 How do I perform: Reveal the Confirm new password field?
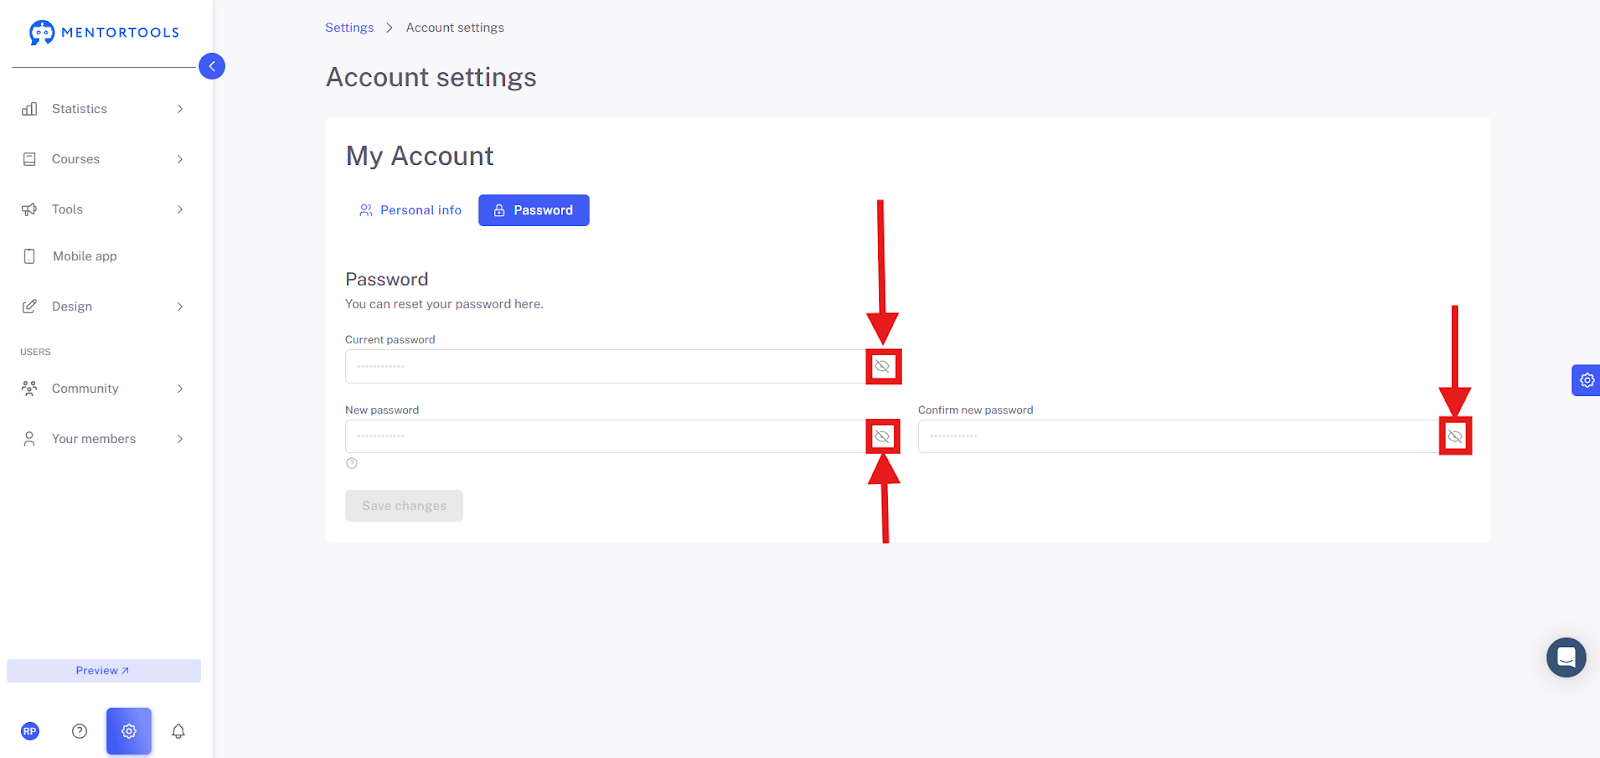click(1455, 437)
